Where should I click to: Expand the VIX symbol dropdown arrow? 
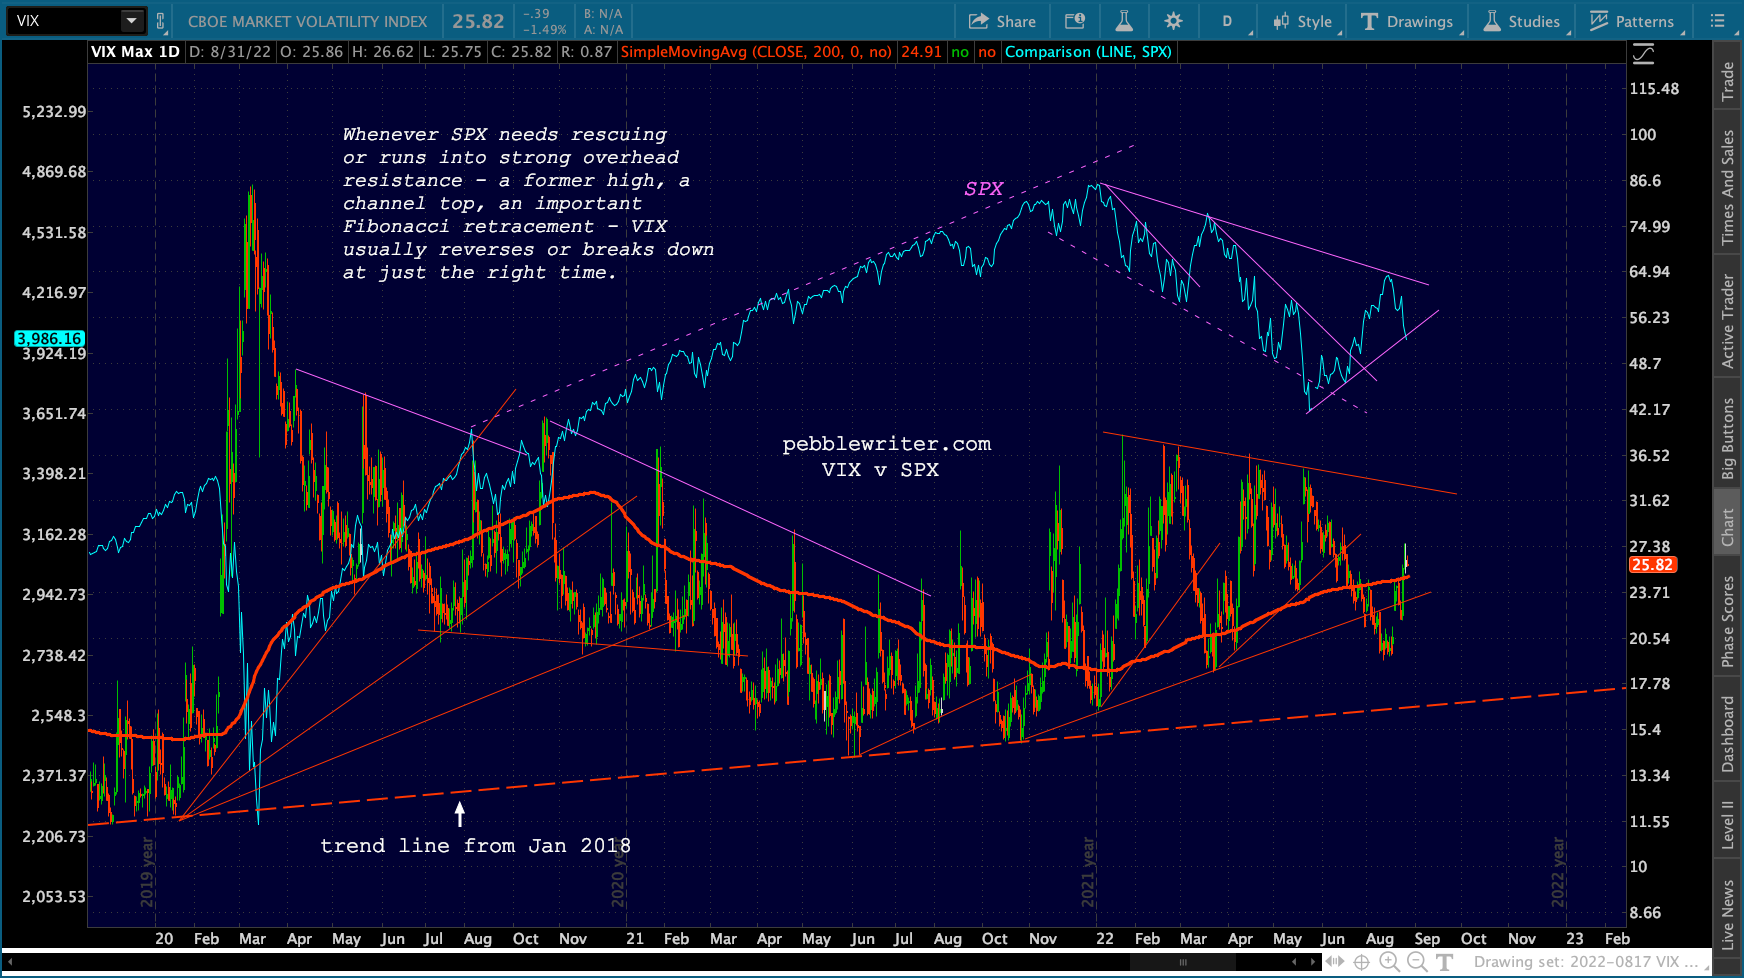tap(131, 21)
